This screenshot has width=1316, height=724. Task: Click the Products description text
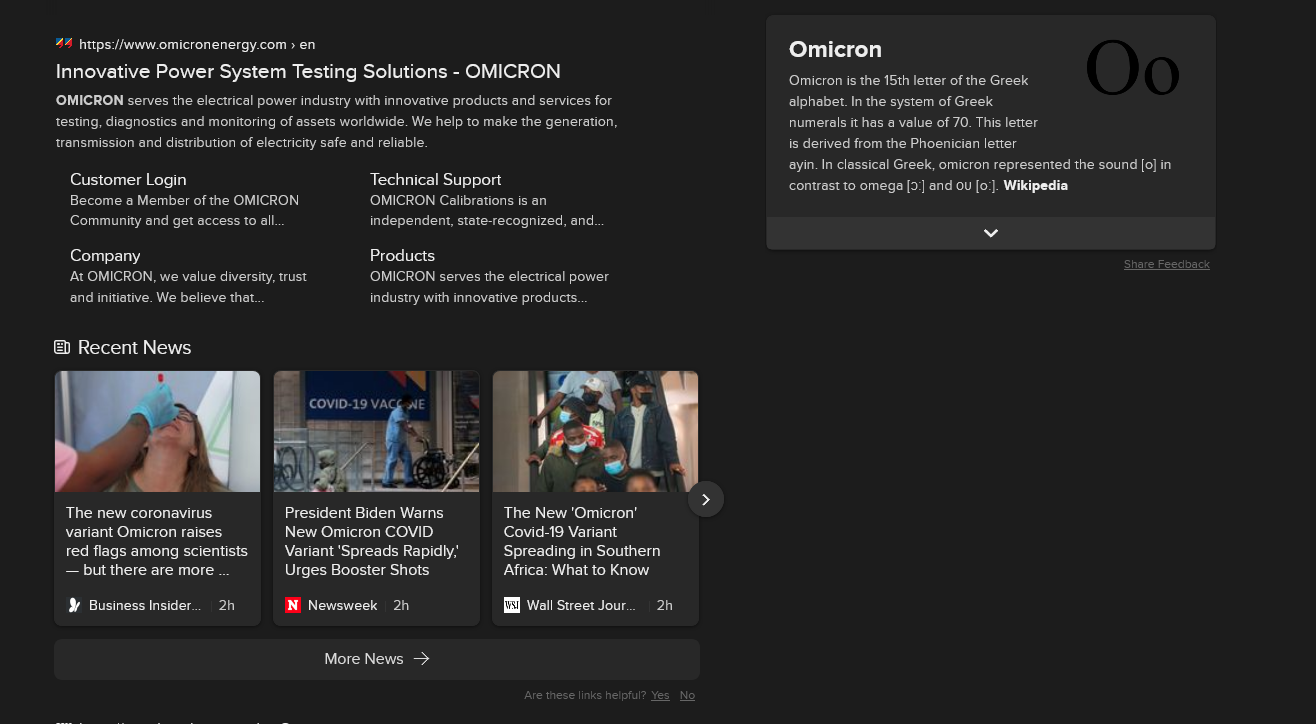489,286
